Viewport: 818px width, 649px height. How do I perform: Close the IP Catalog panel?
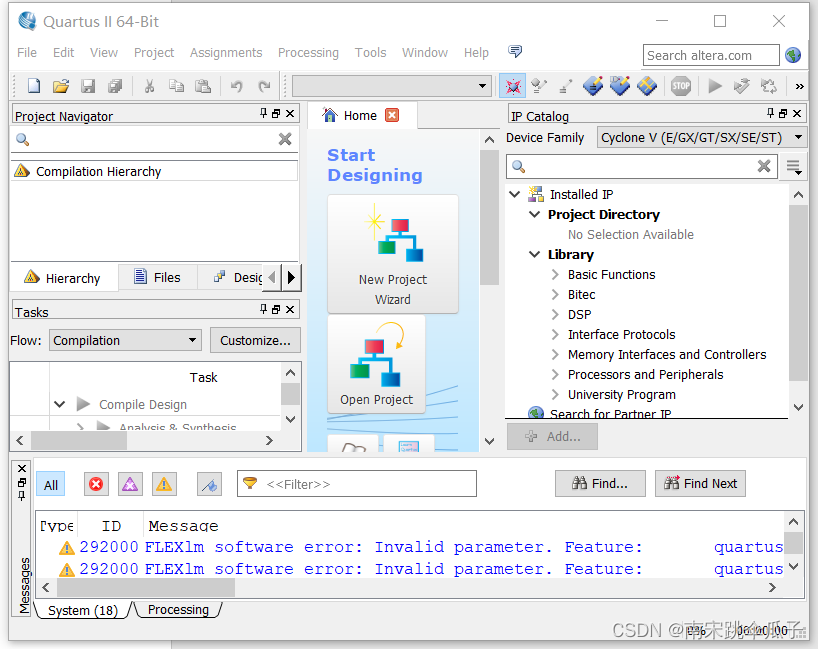point(797,113)
